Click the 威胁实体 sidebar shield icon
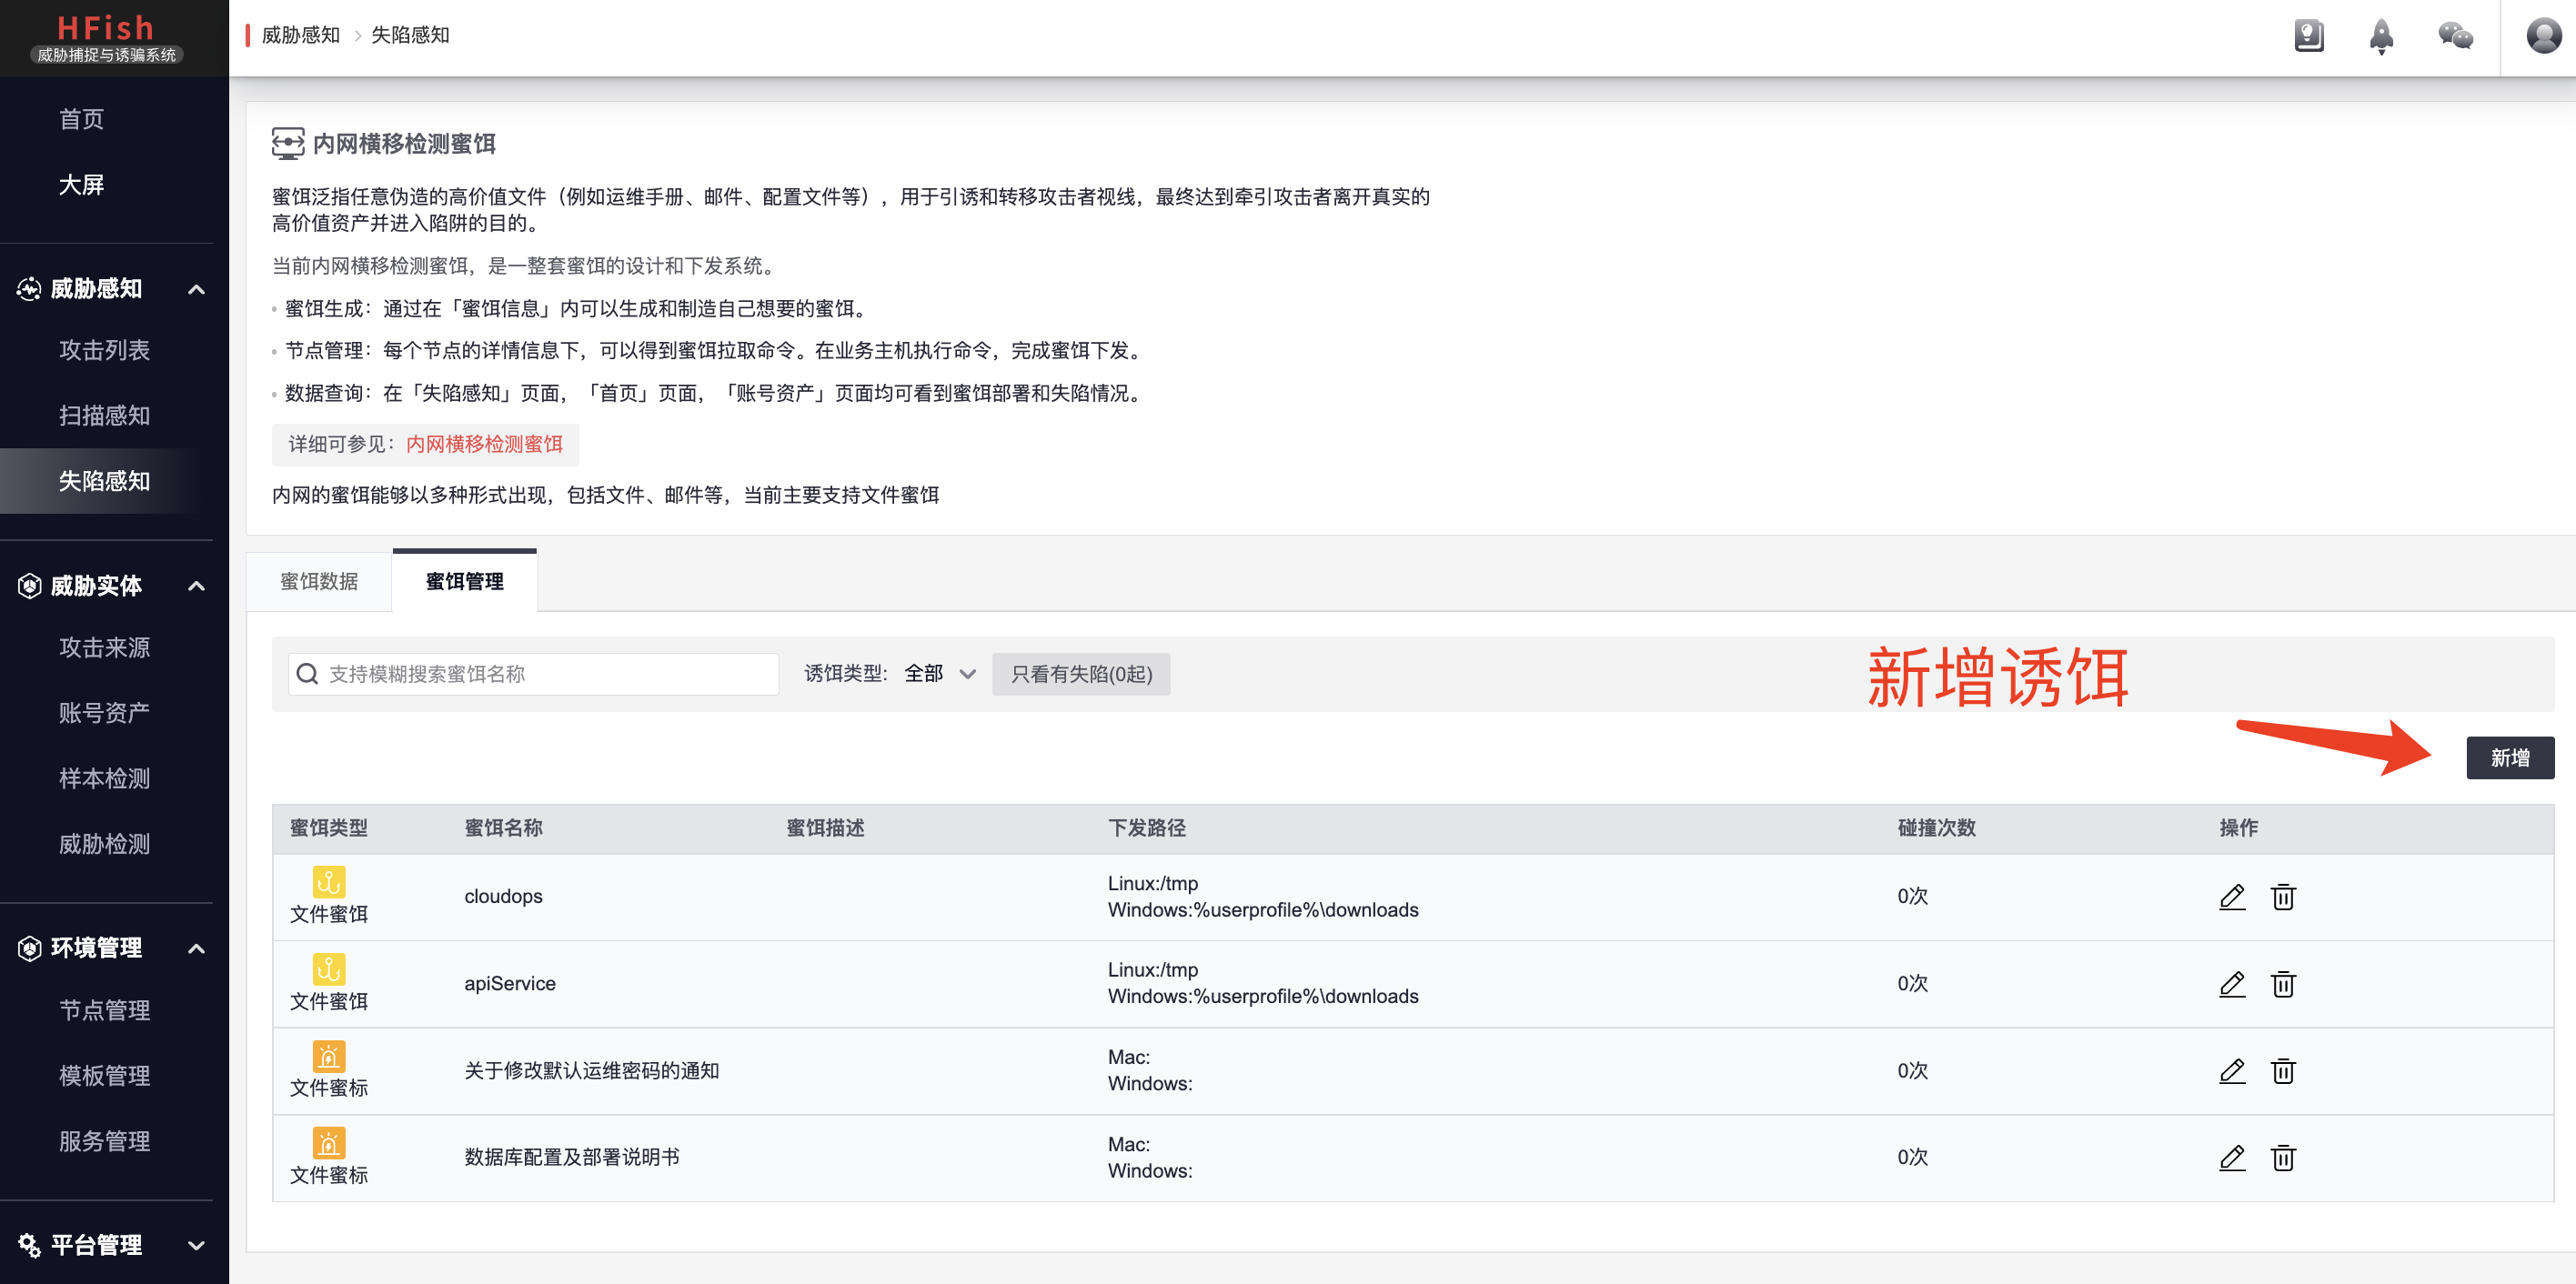 pos(29,586)
